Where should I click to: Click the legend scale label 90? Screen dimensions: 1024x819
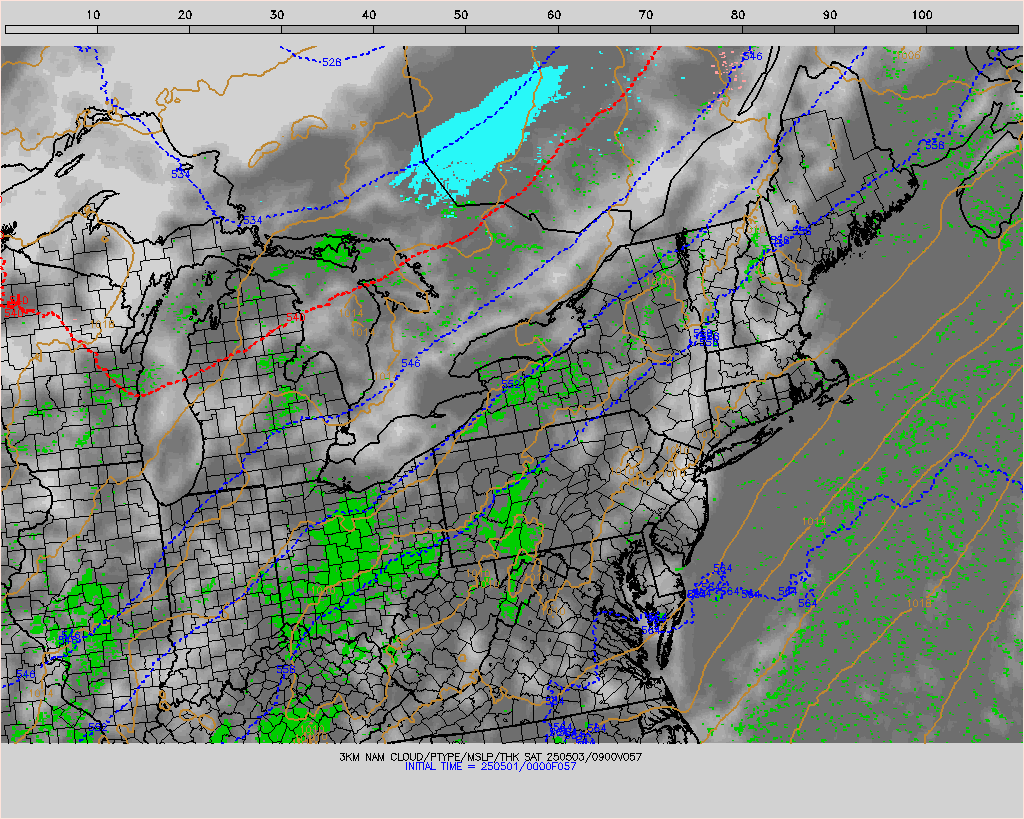tap(830, 14)
